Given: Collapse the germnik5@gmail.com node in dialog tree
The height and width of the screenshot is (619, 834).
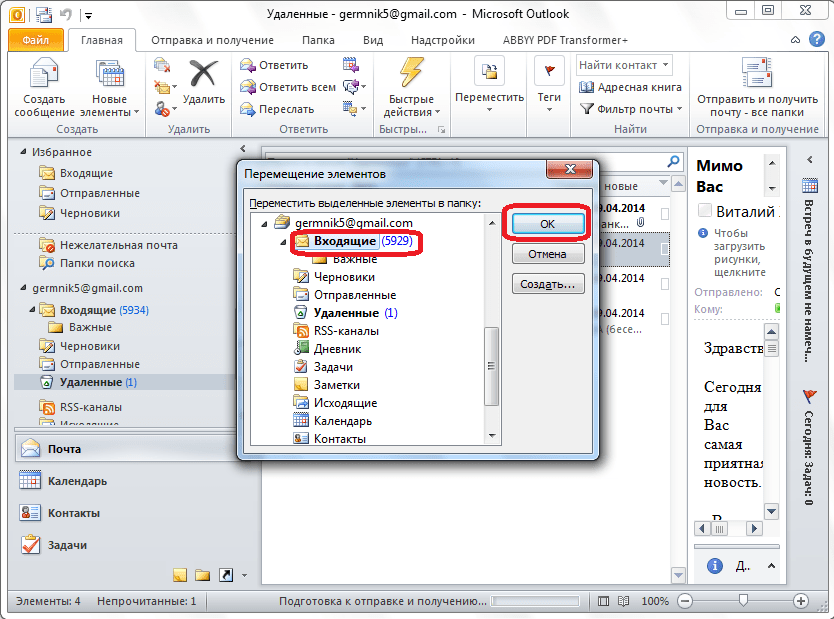Looking at the screenshot, I should coord(263,223).
